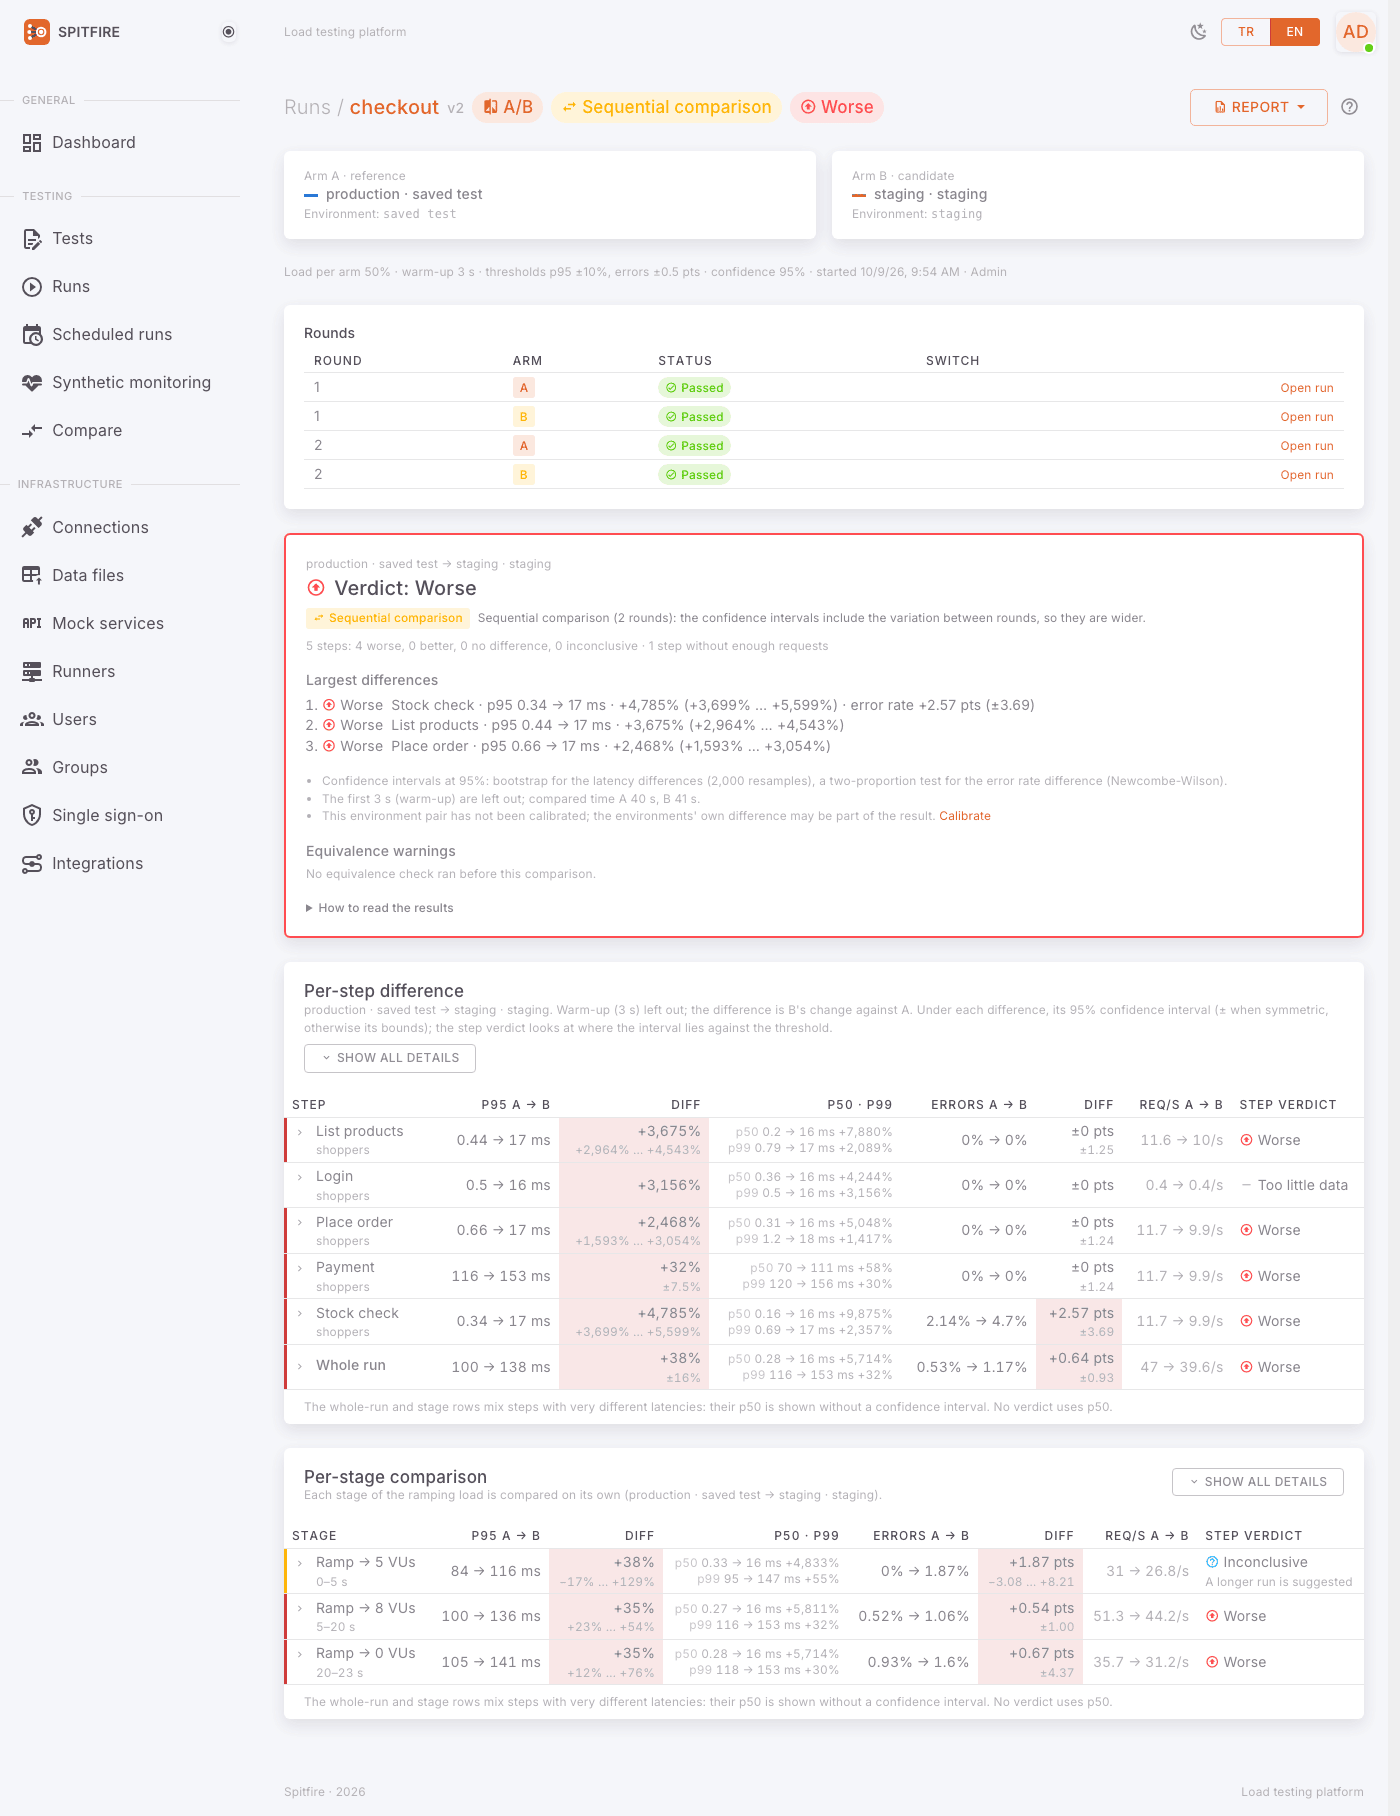Open Synthetic monitoring heartbeat icon
Viewport: 1400px width, 1816px height.
point(32,382)
